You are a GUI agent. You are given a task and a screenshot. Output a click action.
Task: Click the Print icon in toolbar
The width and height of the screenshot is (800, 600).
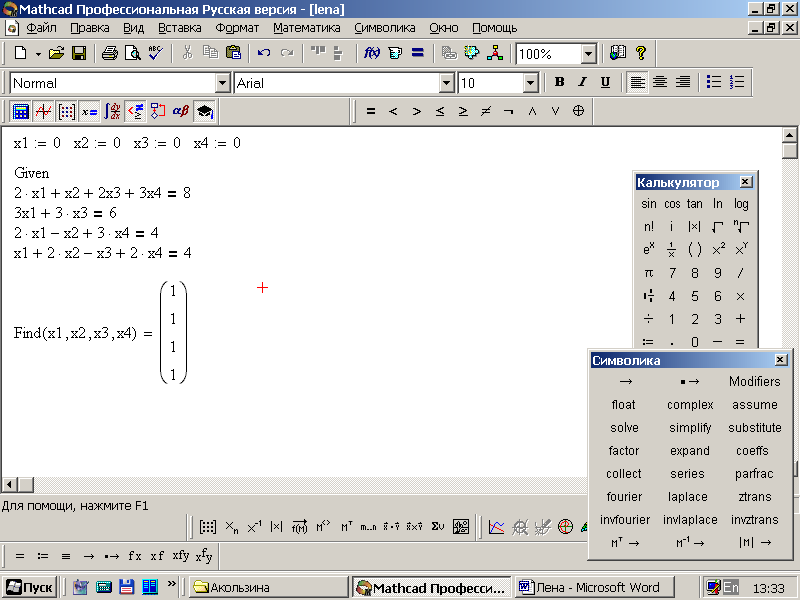click(x=110, y=53)
